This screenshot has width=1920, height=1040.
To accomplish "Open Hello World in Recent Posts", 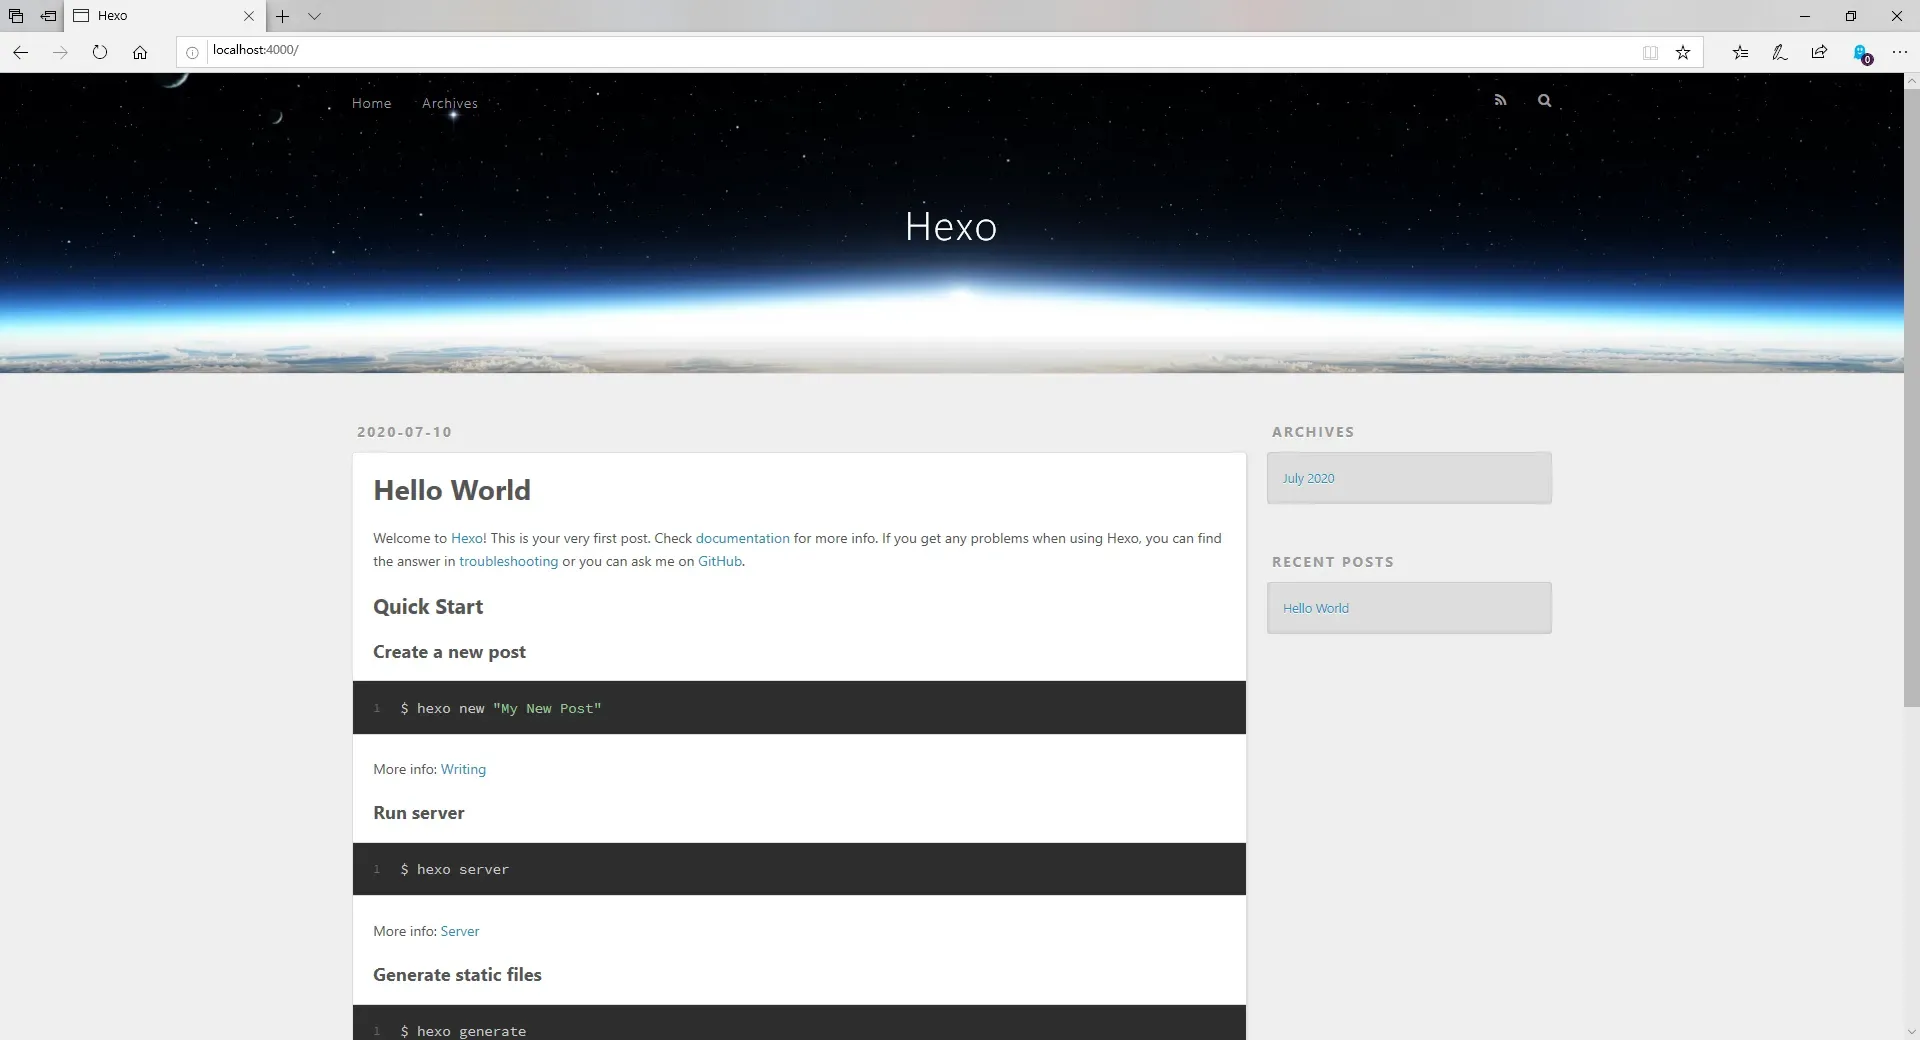I will tap(1316, 608).
